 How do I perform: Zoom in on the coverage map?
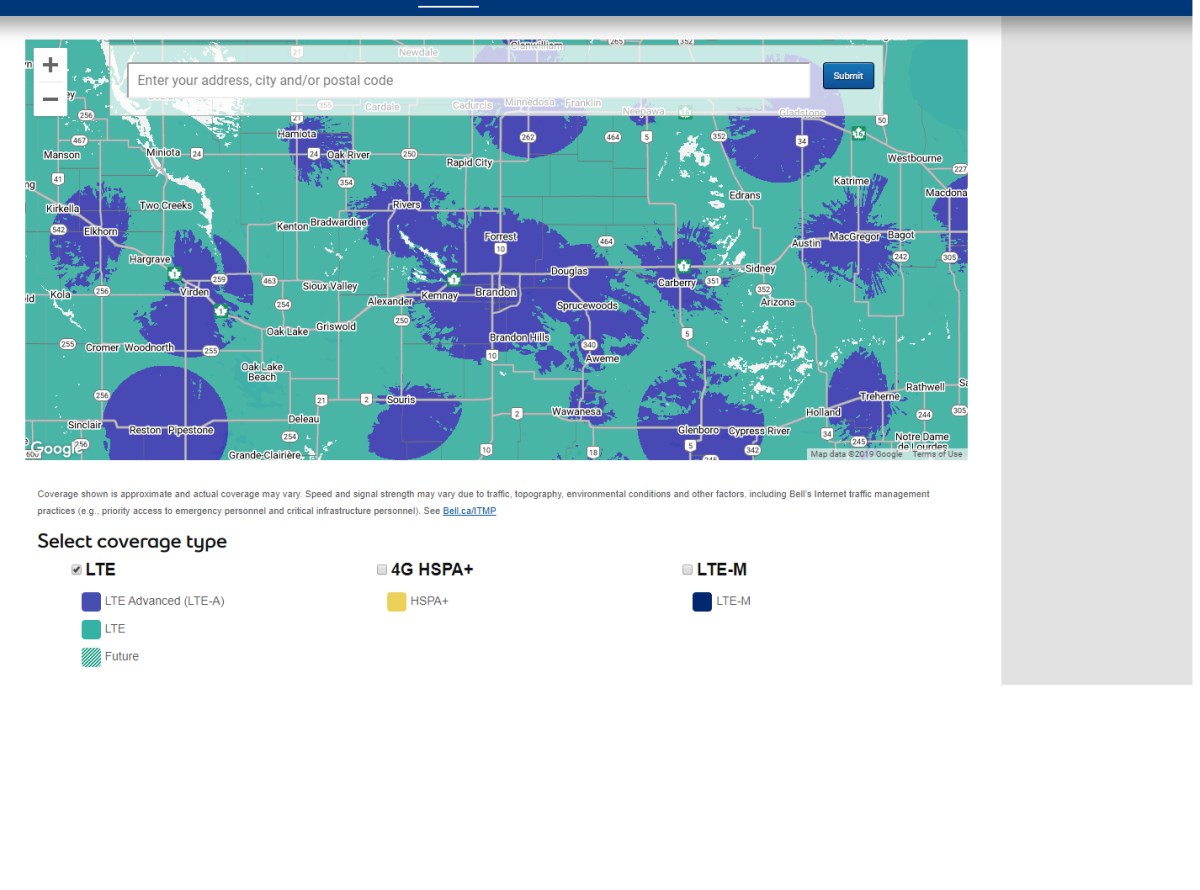(50, 65)
